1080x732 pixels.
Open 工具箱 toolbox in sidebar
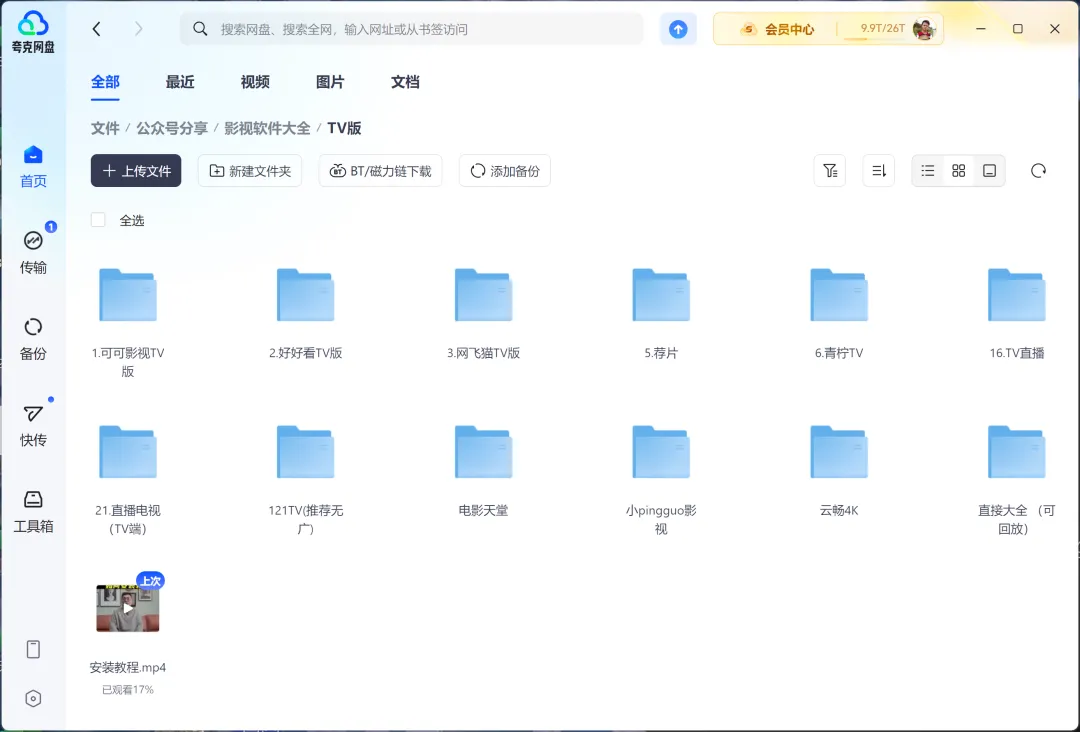tap(33, 512)
